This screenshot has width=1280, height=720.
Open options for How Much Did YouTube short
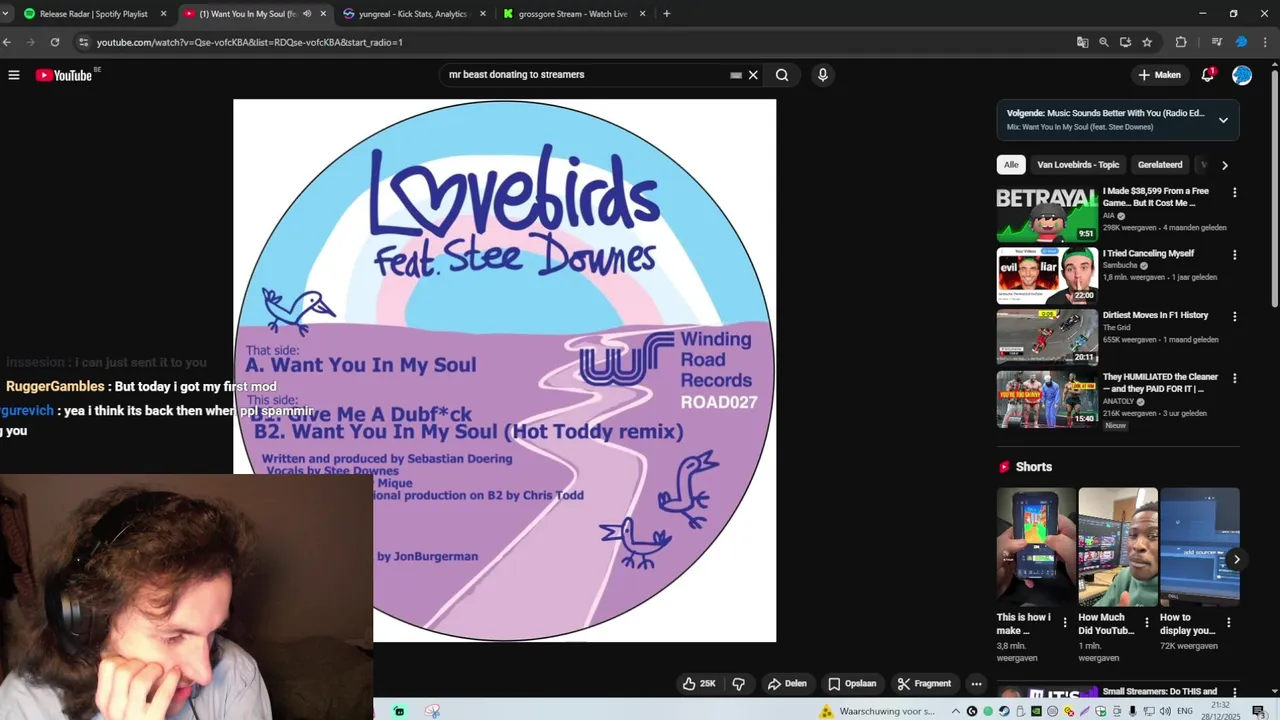tap(1147, 623)
